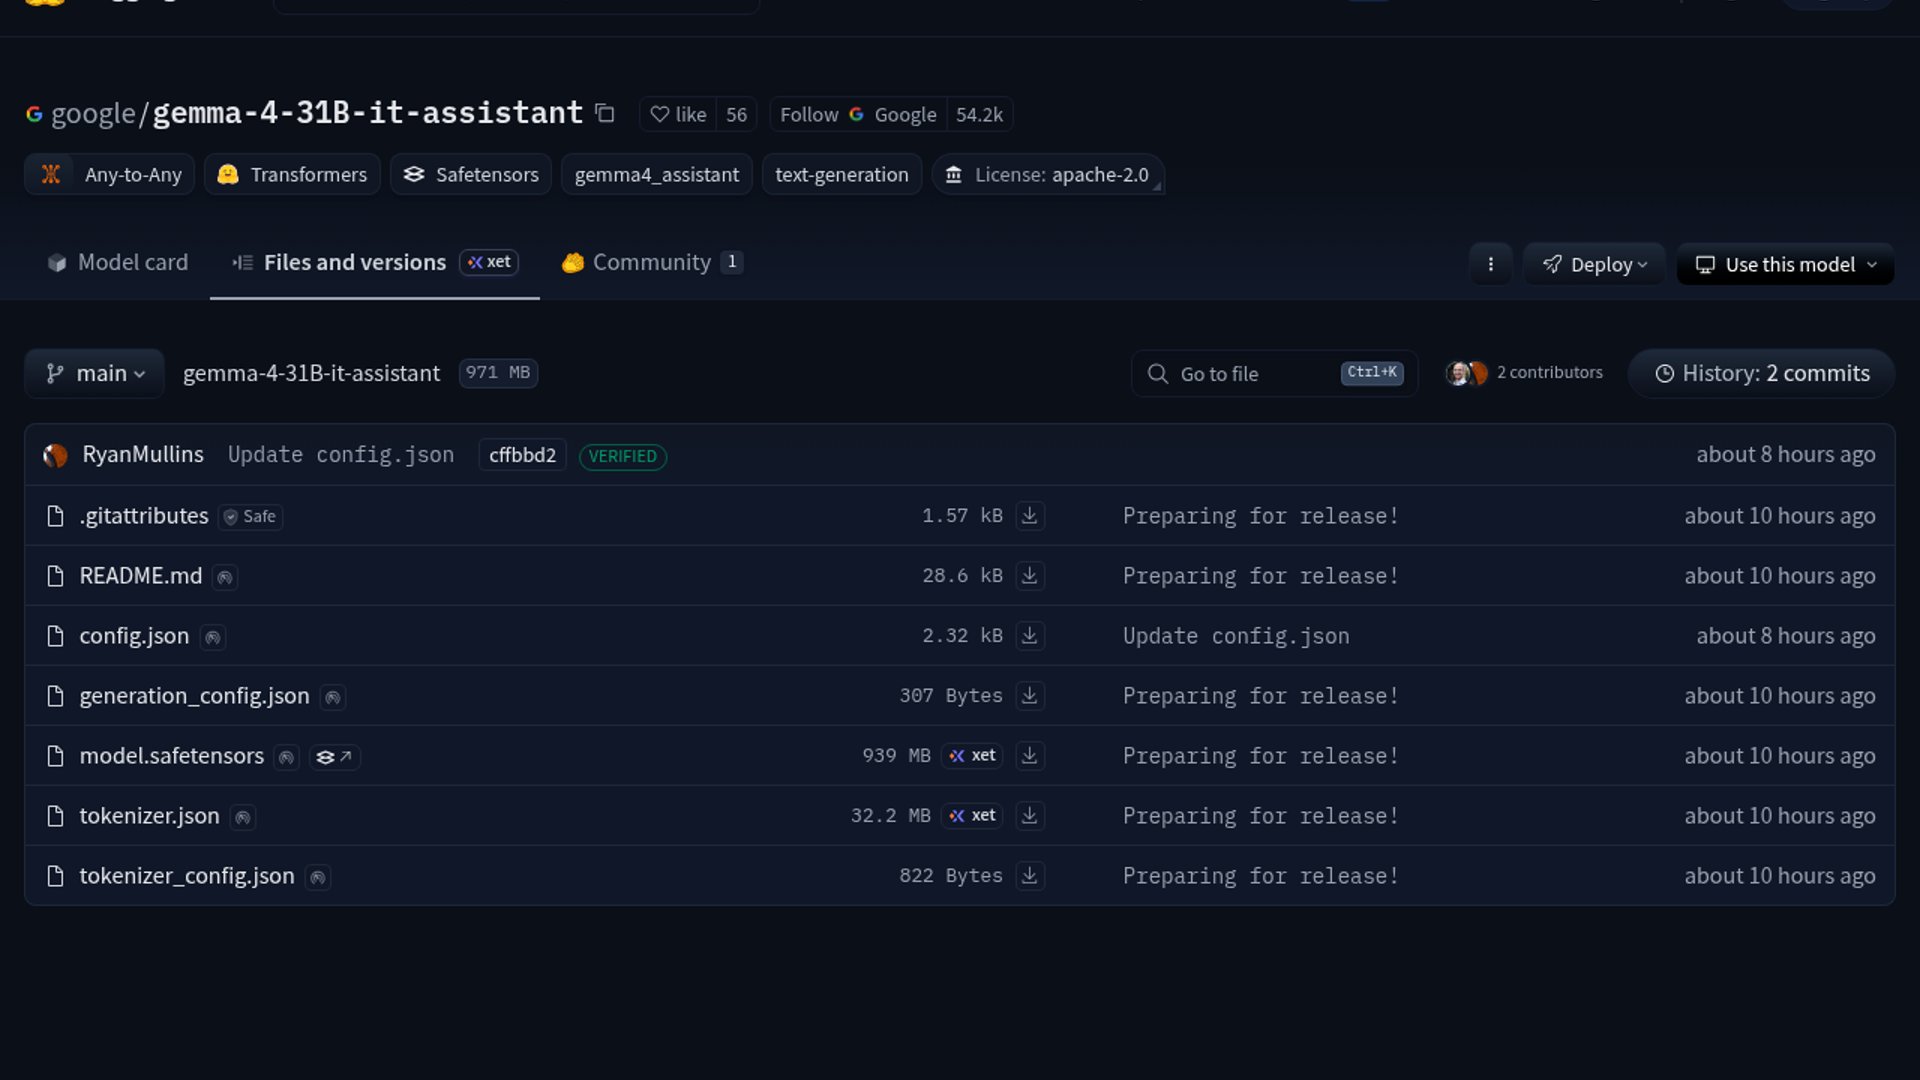Image resolution: width=1920 pixels, height=1080 pixels.
Task: Click the gemma4_assistant tag
Action: coord(657,175)
